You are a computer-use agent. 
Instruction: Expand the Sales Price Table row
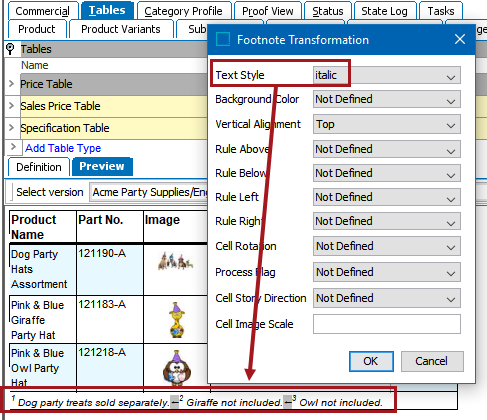[12, 106]
